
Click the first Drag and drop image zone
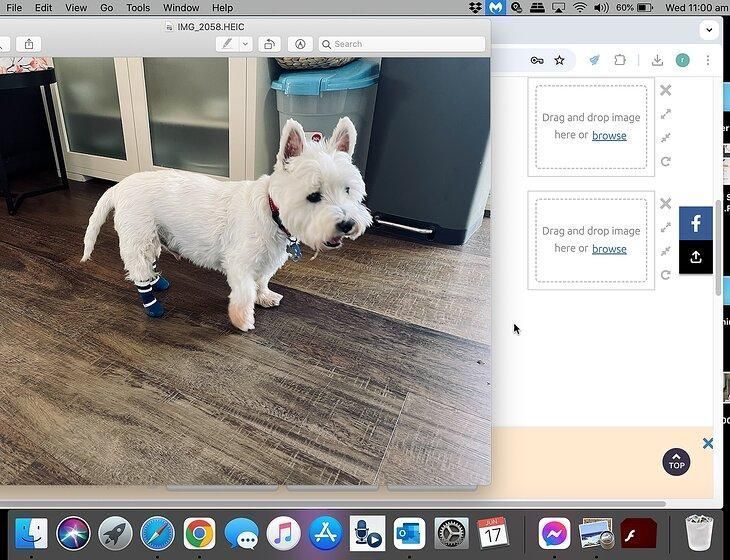(591, 127)
